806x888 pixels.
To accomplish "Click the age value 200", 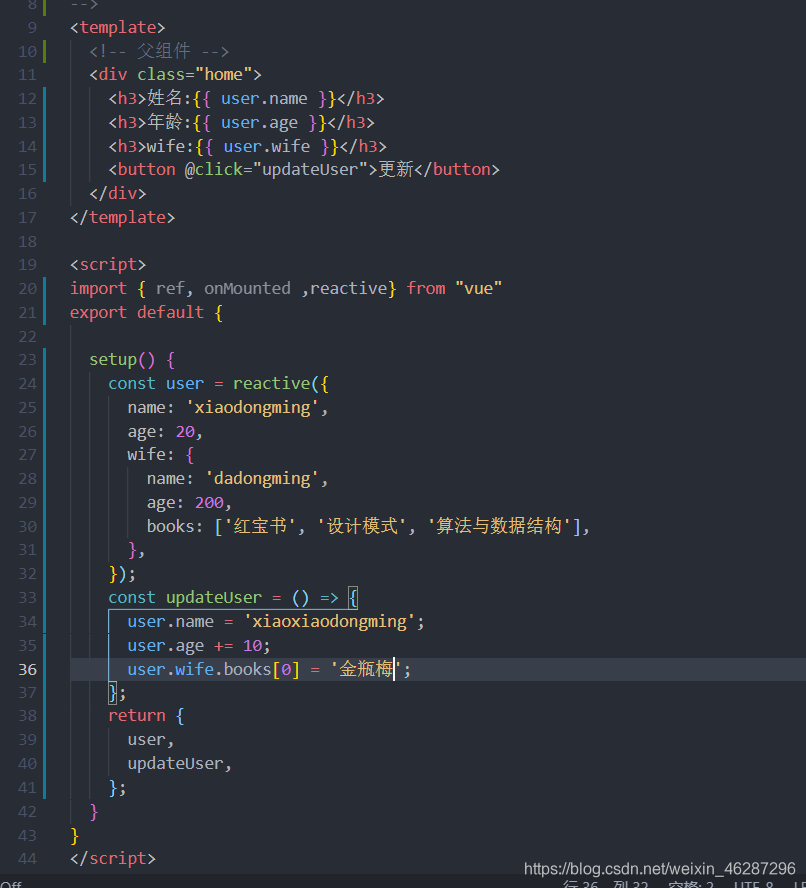I will coord(209,503).
